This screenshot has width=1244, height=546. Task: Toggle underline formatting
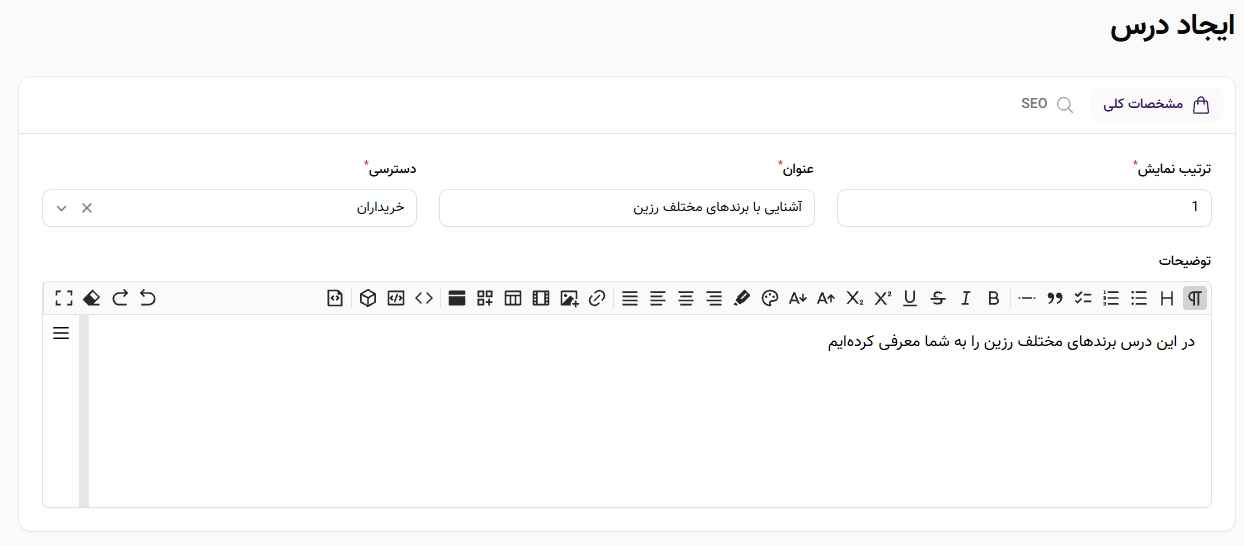[x=909, y=298]
